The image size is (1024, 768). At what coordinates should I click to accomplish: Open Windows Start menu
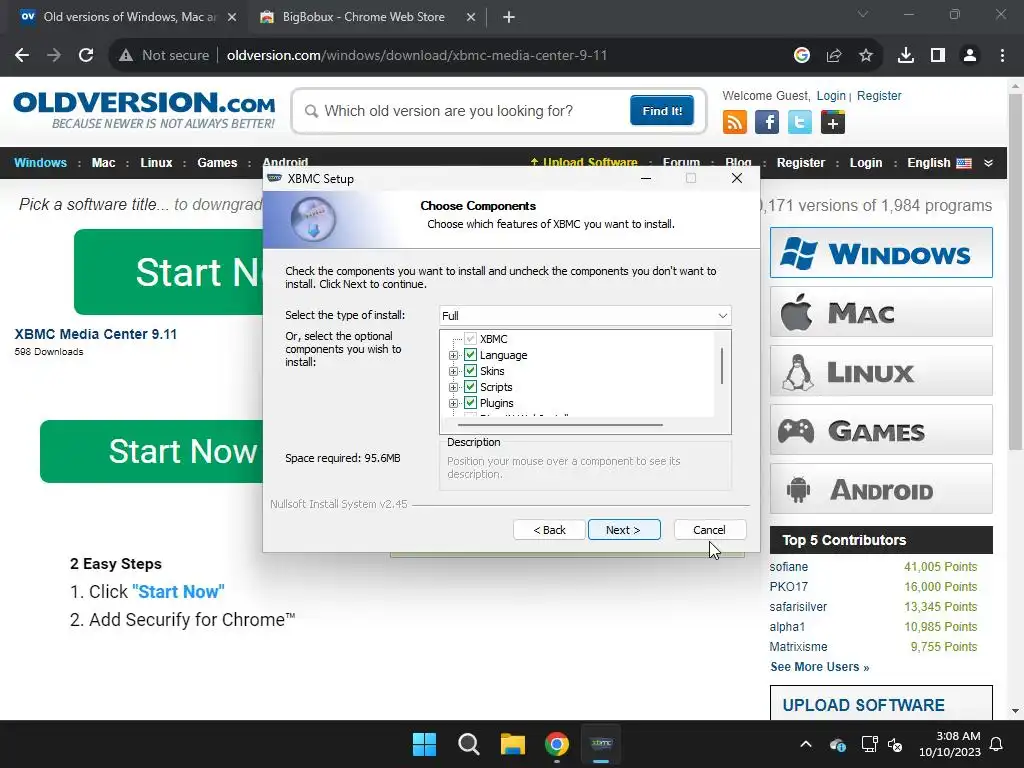(424, 744)
